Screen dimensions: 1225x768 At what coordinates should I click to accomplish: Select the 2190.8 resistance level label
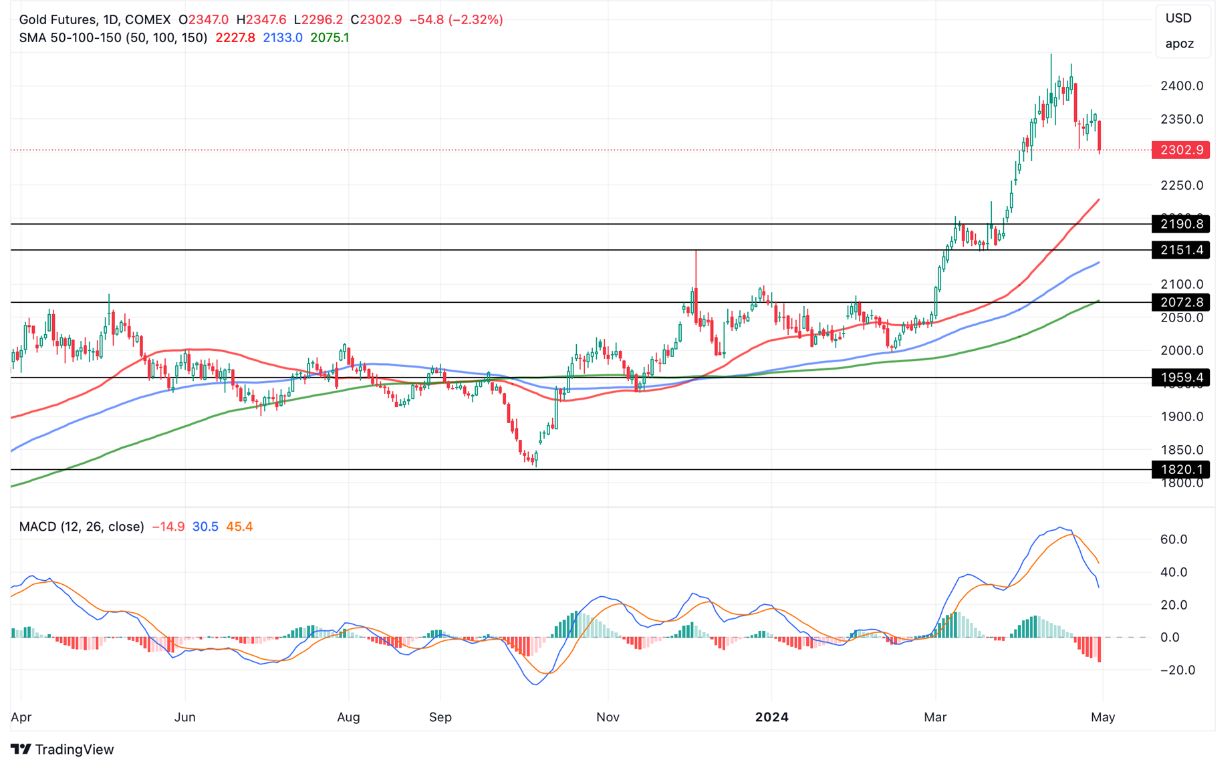point(1180,225)
